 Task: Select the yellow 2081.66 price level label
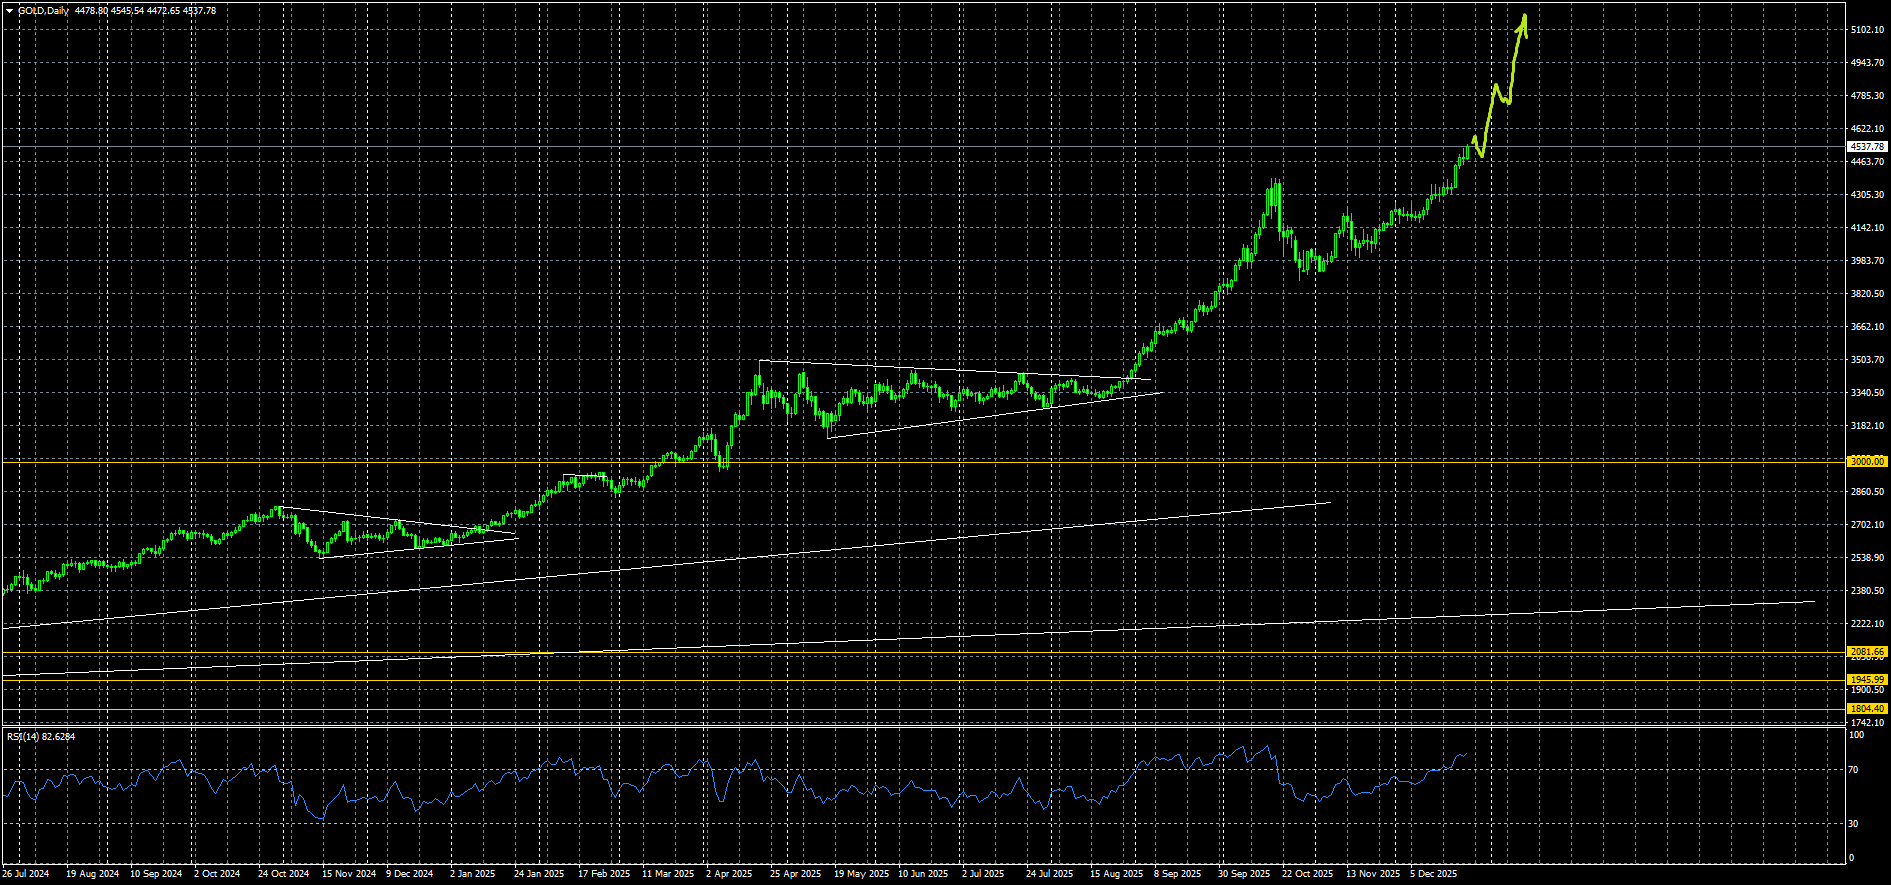[1867, 652]
